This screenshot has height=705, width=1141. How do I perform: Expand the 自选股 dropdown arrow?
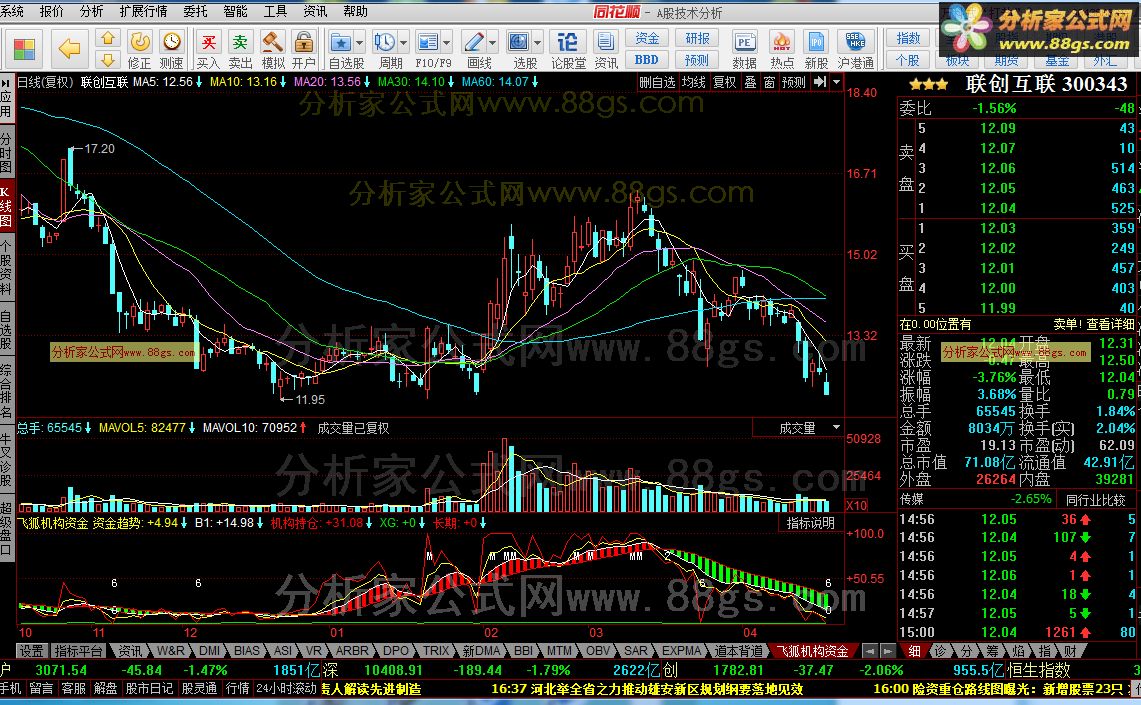pos(359,42)
